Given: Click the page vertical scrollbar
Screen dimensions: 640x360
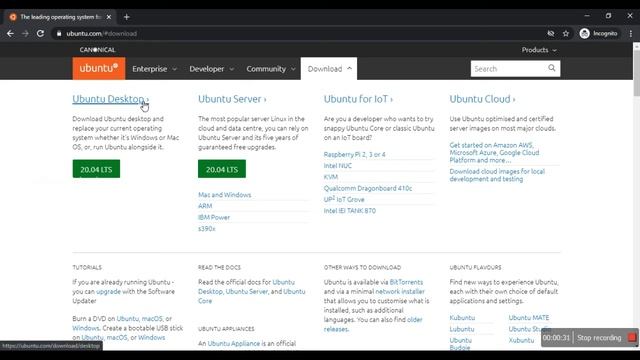Looking at the screenshot, I should [636, 196].
